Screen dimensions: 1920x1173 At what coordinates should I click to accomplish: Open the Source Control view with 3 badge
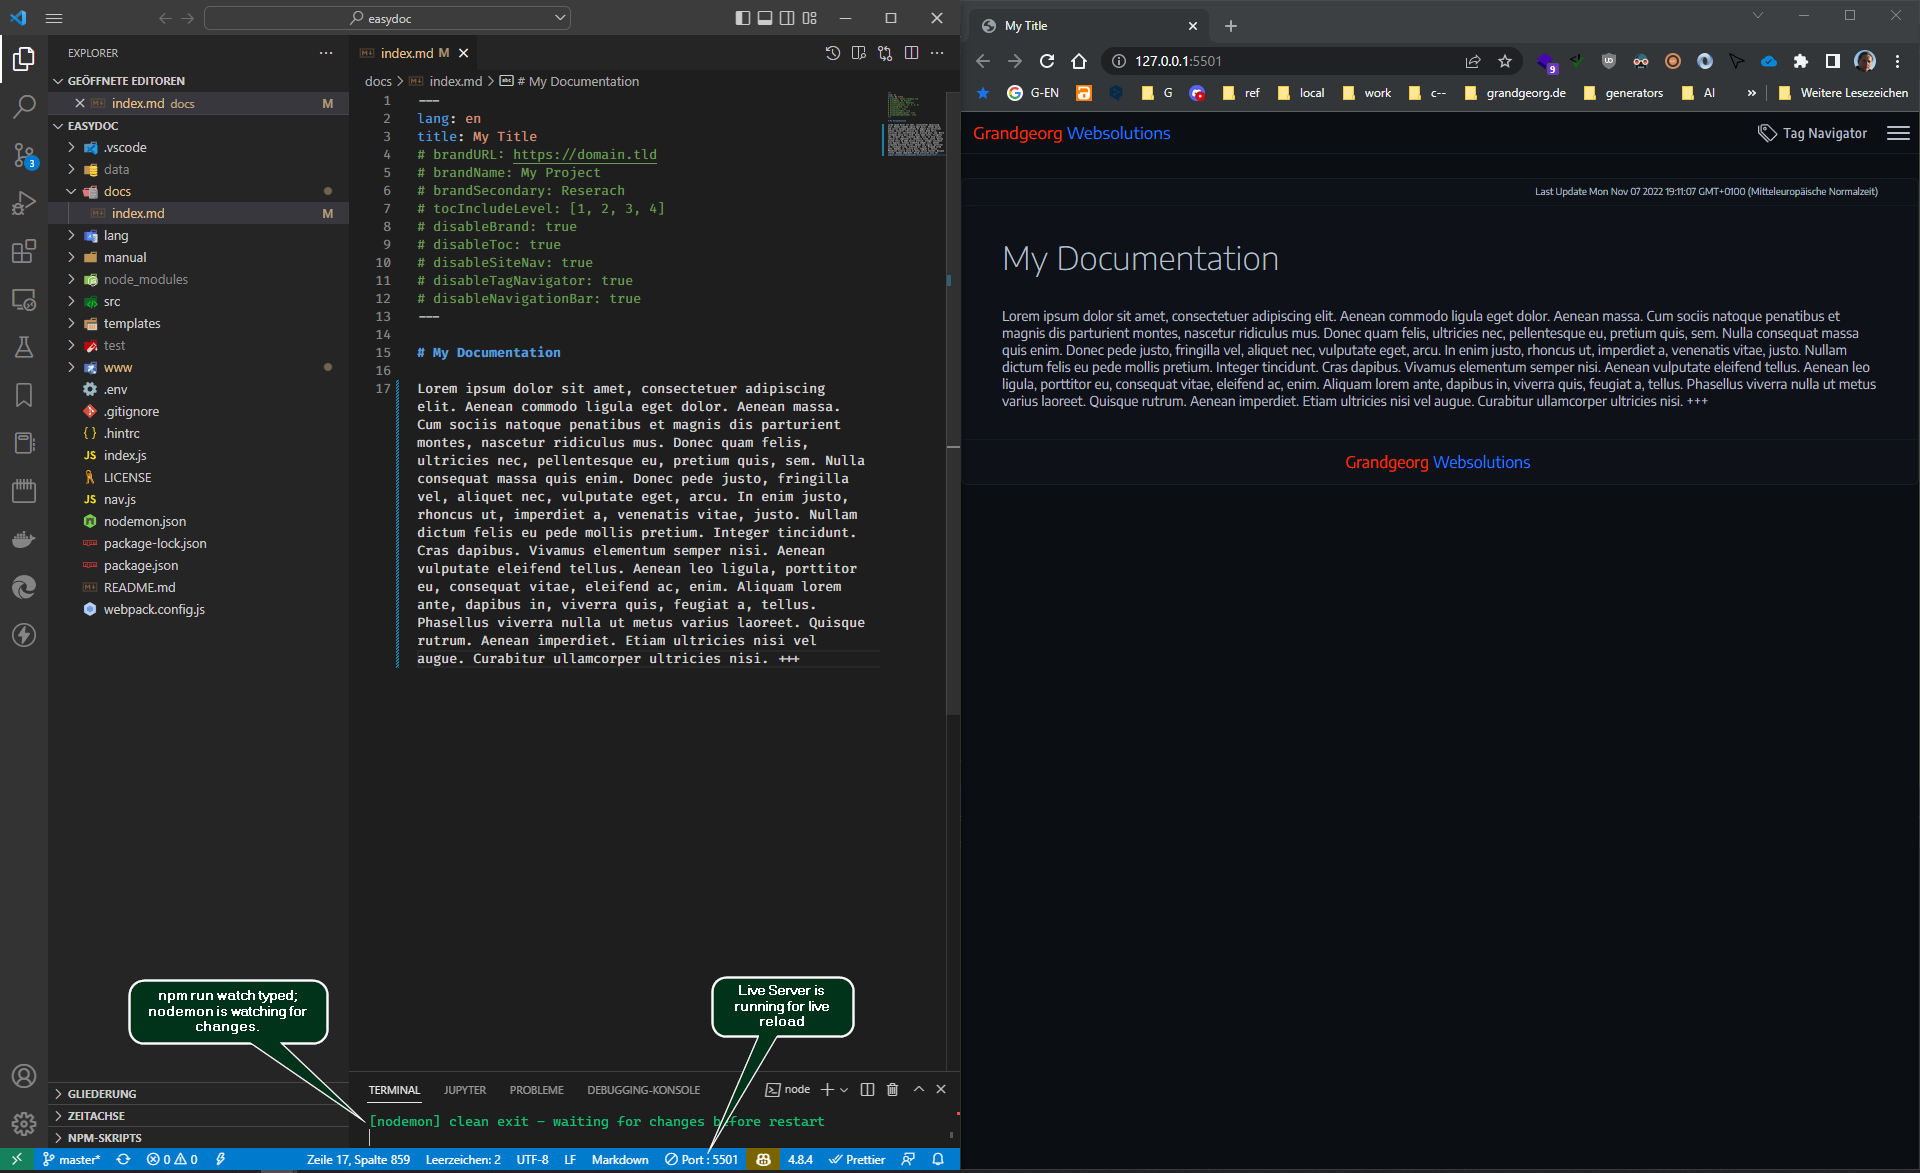[x=24, y=154]
